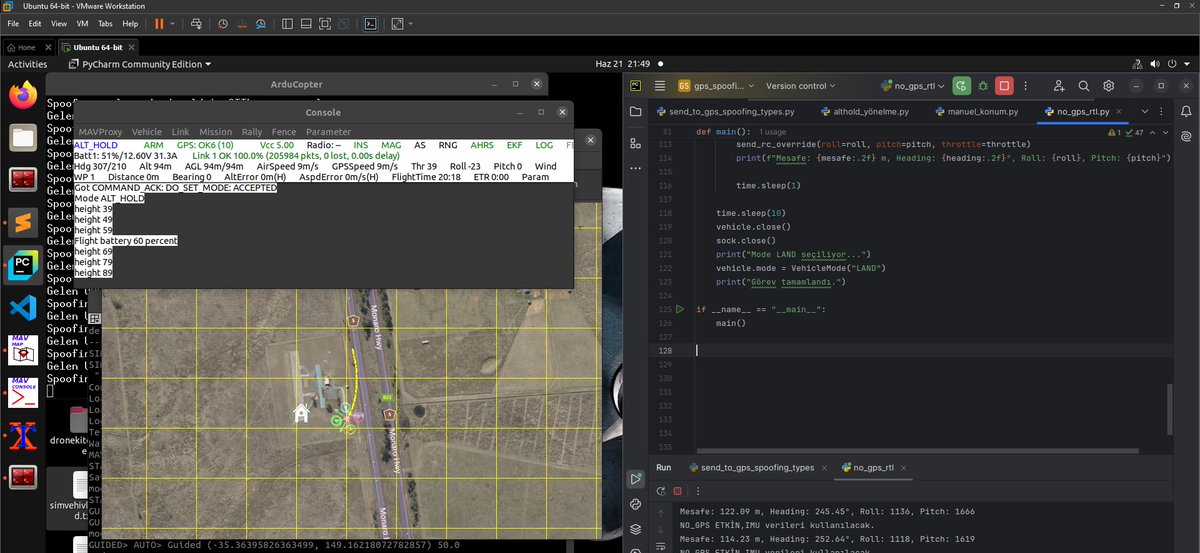
Task: Open Visual Studio Code from dock
Action: [x=22, y=308]
